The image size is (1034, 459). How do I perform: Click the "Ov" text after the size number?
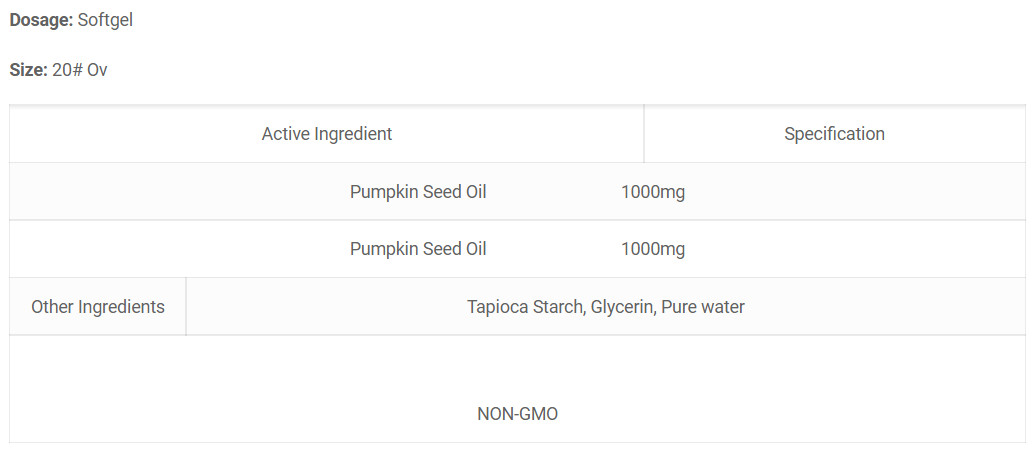click(x=97, y=71)
